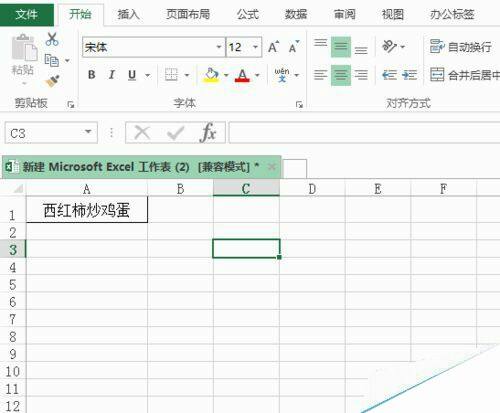Open the font size dropdown
Viewport: 500px width, 413px height.
tap(255, 47)
